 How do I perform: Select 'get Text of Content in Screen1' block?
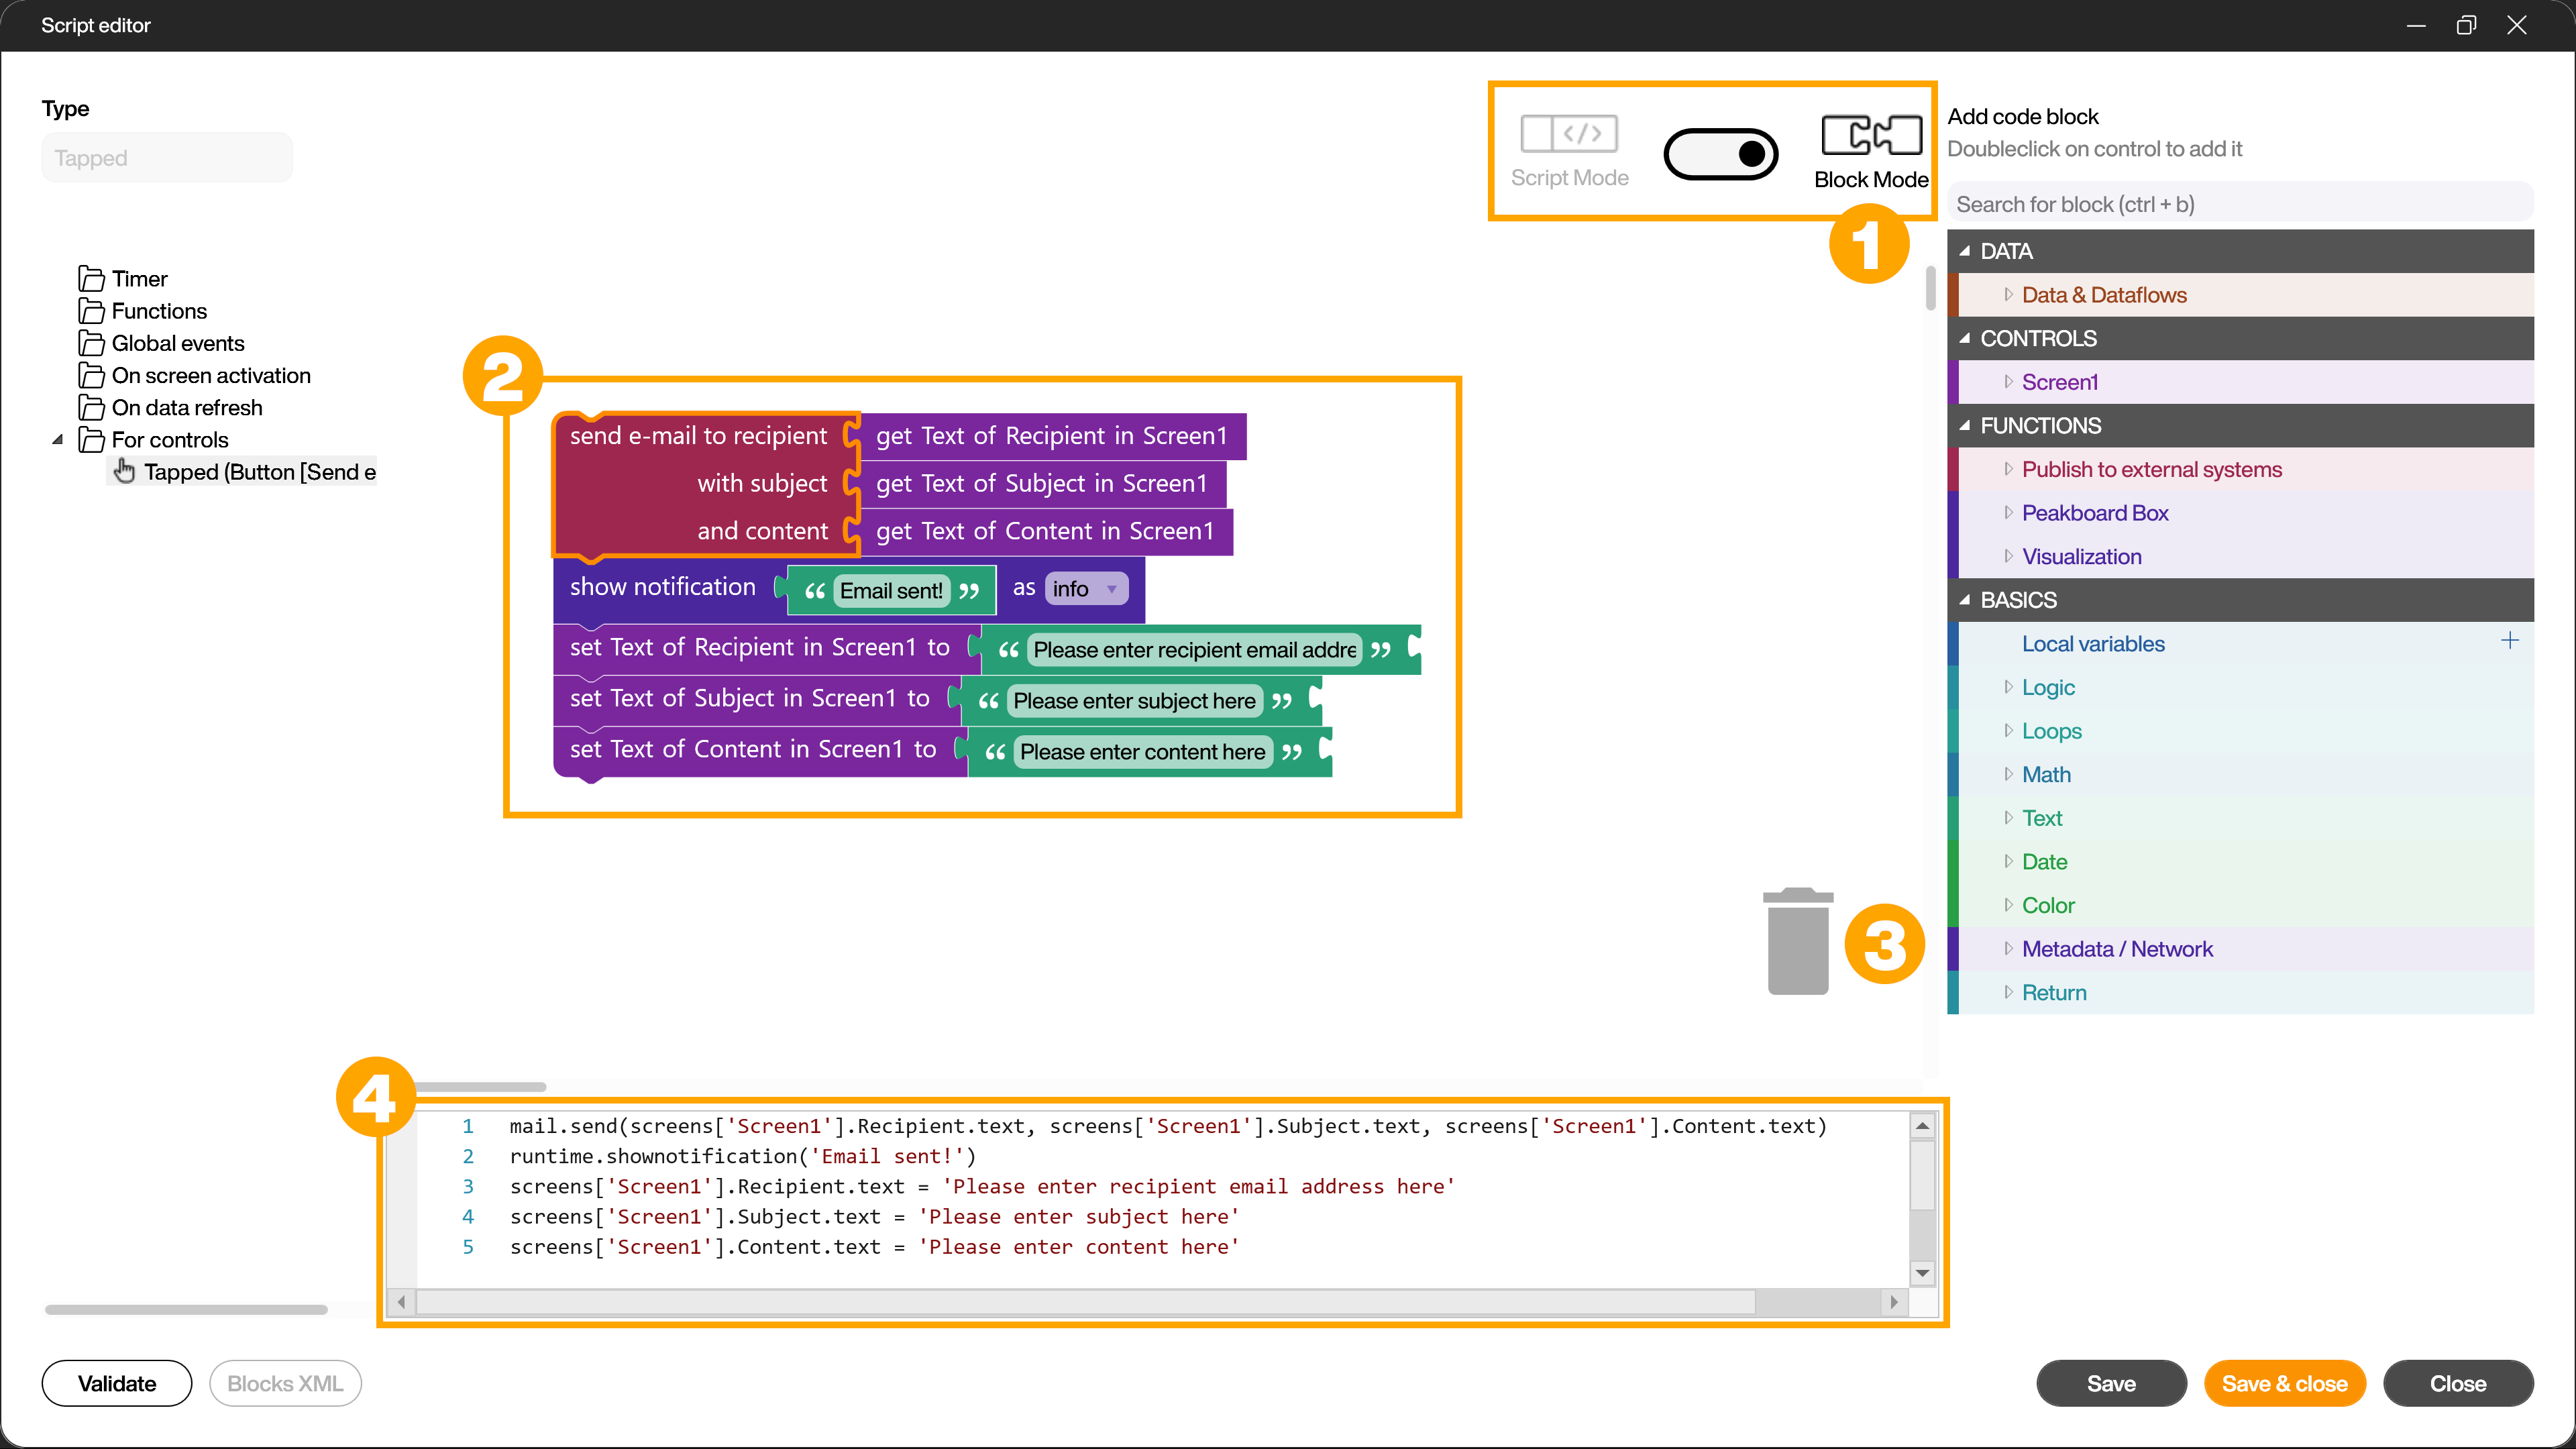point(1045,532)
